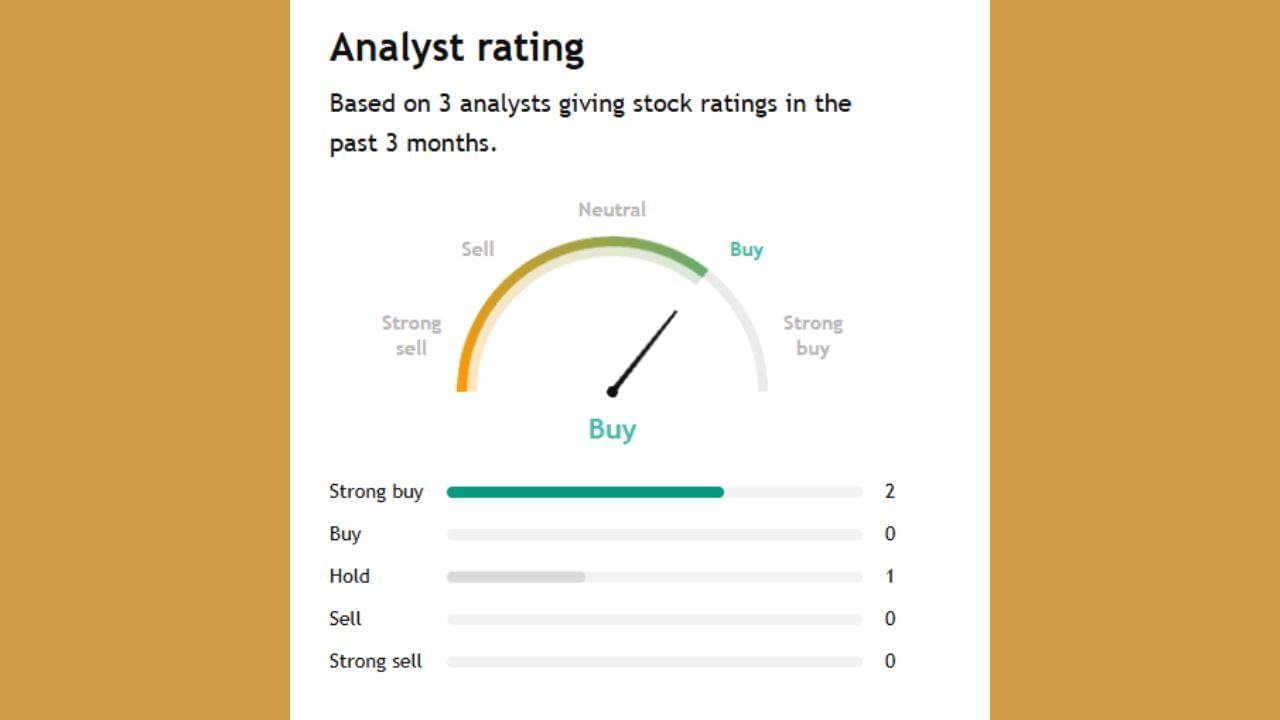Click the empty Strong sell rating bar

pyautogui.click(x=654, y=662)
